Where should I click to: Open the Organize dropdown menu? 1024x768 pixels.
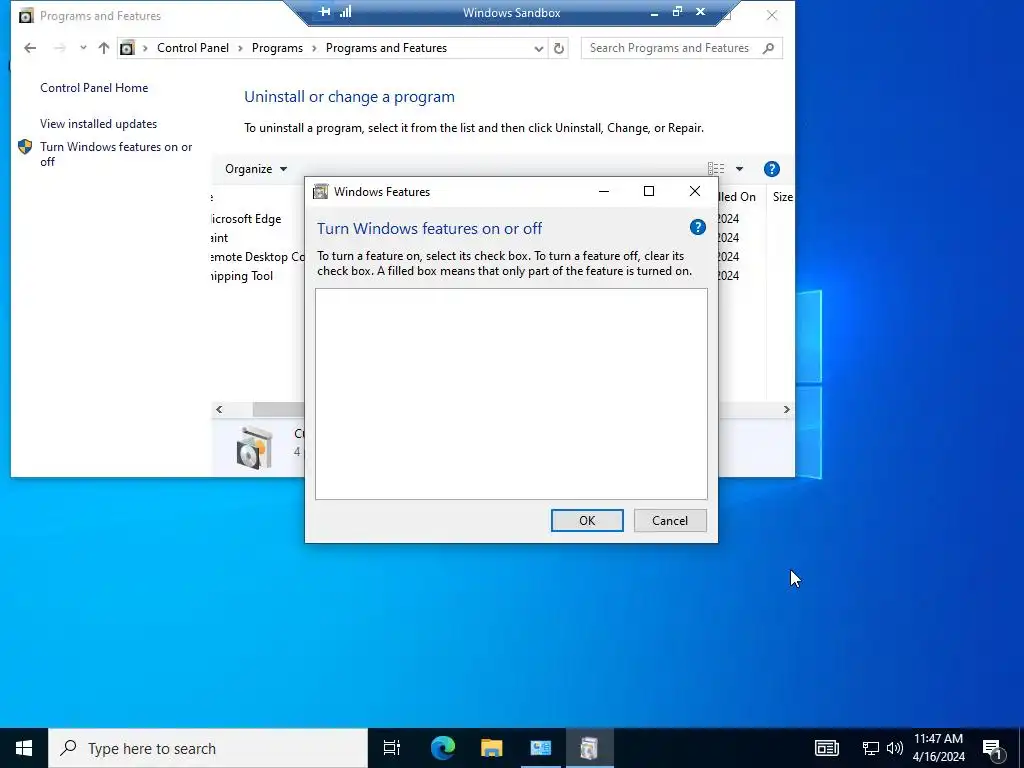[x=256, y=168]
